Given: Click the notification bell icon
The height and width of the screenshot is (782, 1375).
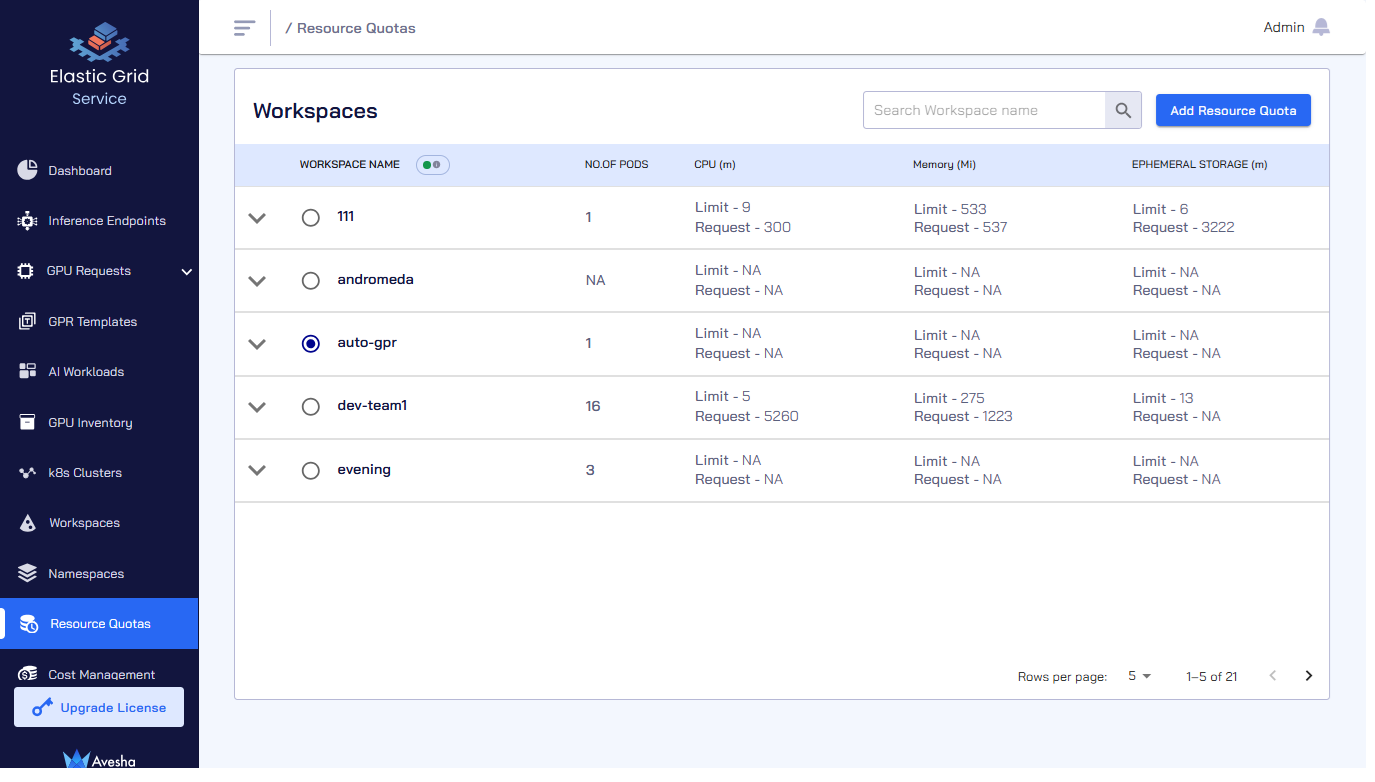Looking at the screenshot, I should 1321,27.
